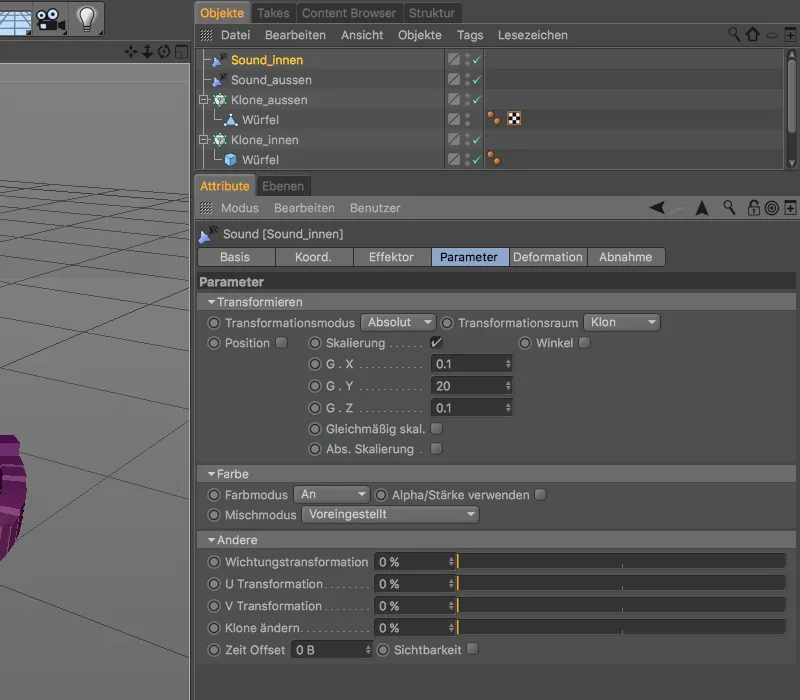Switch to Content Browser tab
Screen dimensions: 800x700
click(x=349, y=13)
